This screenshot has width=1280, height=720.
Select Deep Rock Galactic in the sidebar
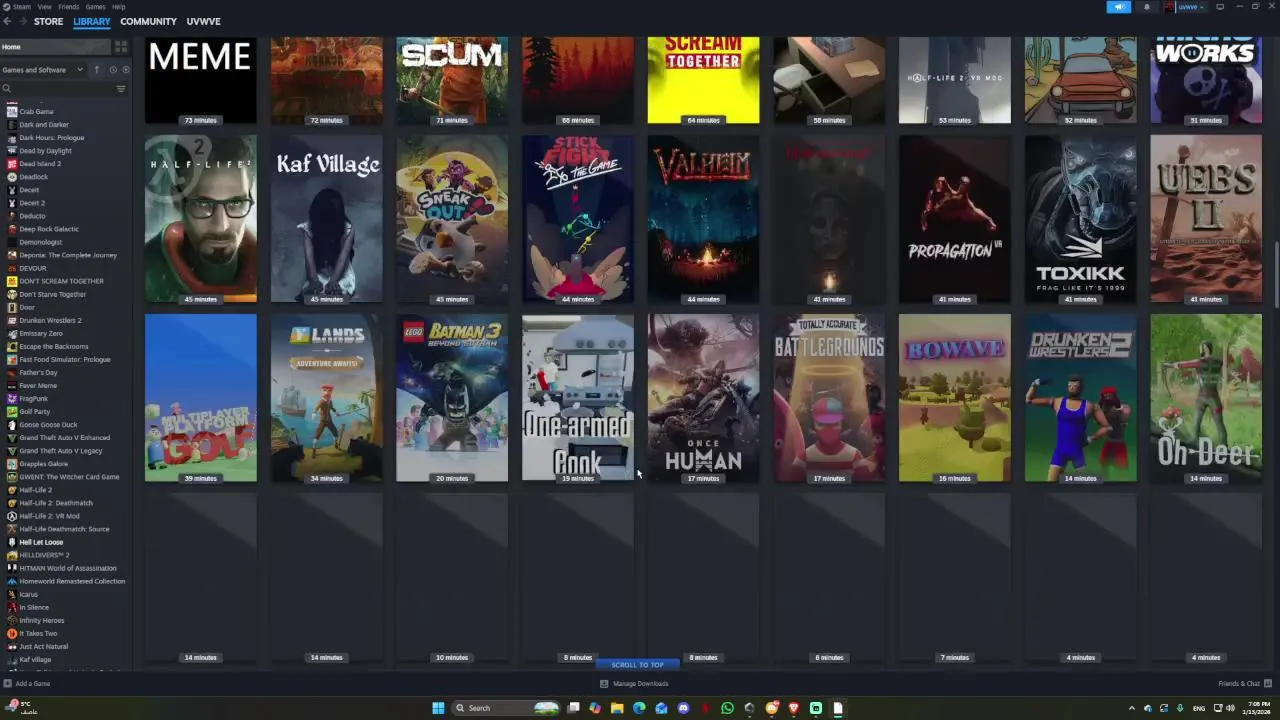click(49, 229)
